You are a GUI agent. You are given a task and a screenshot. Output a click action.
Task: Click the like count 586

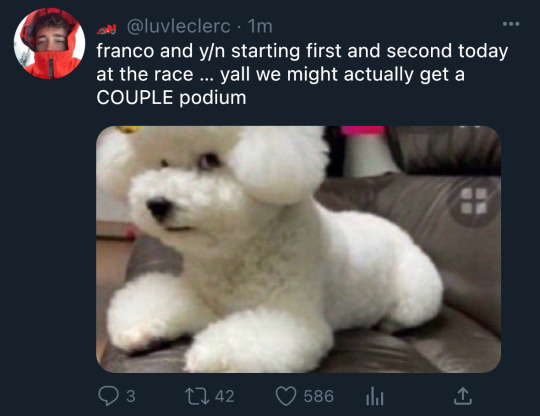[319, 396]
